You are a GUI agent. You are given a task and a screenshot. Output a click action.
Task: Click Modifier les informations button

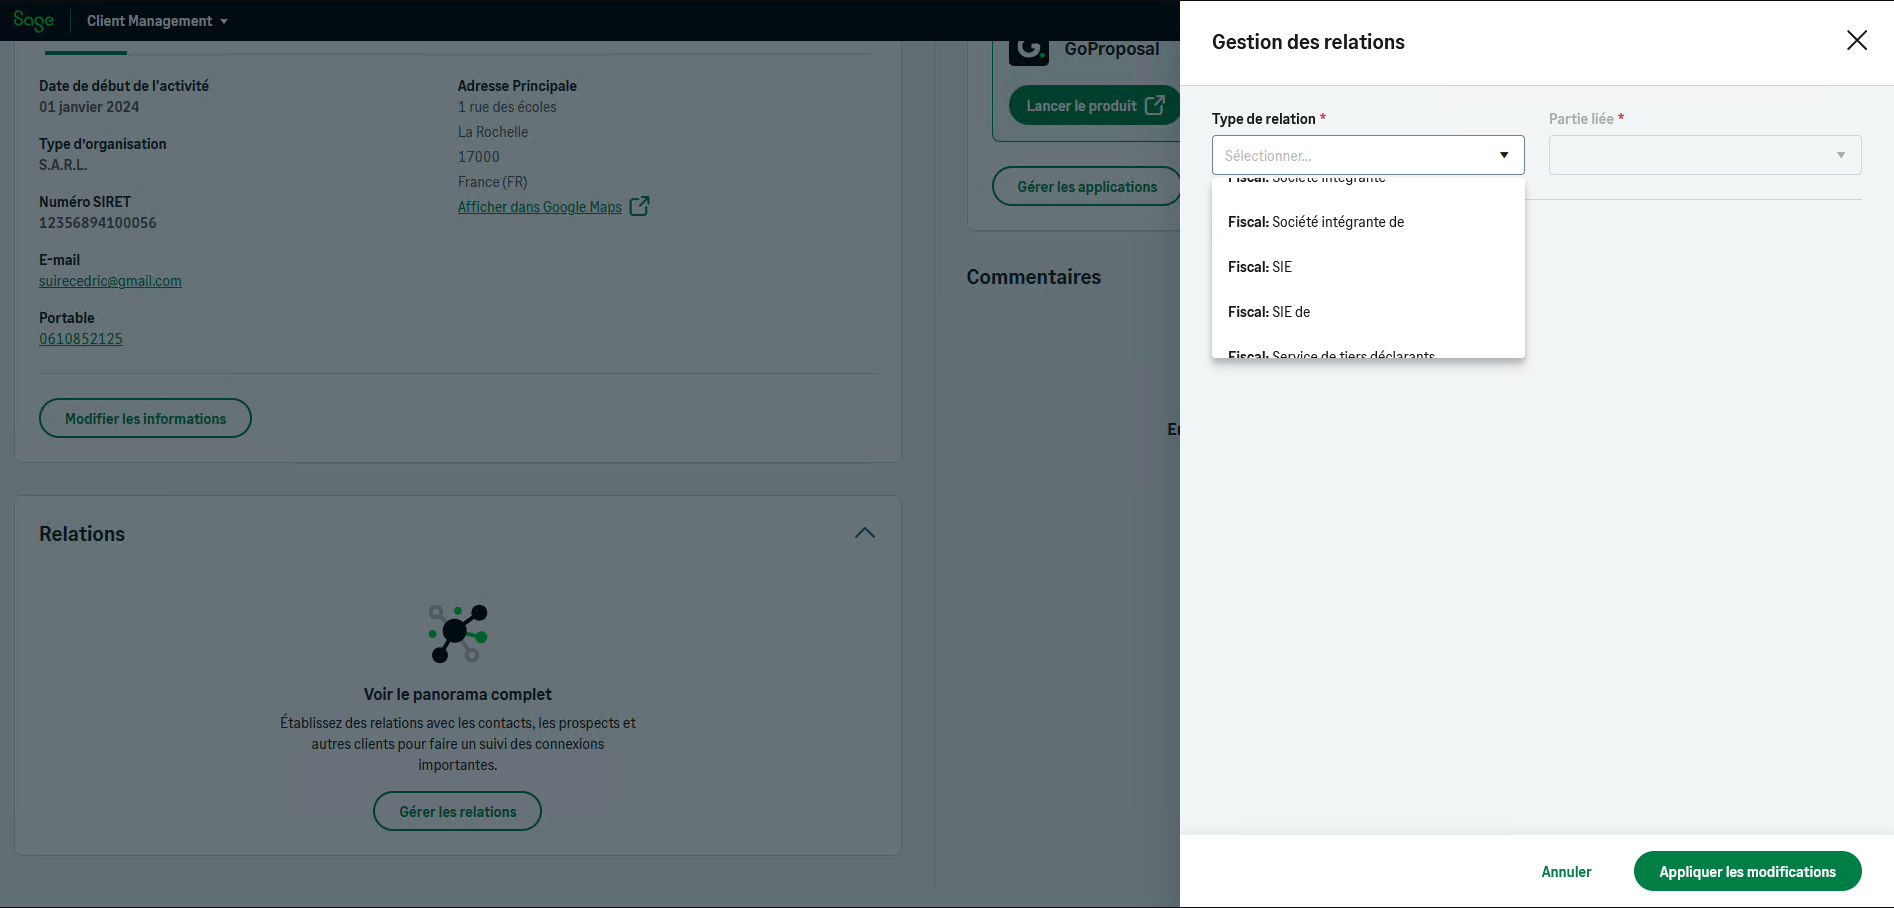[145, 418]
